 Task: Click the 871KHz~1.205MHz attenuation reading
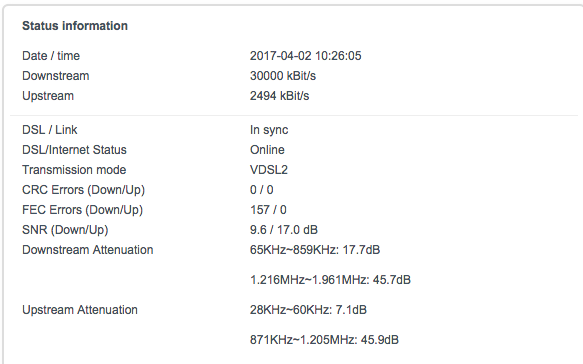[x=324, y=340]
